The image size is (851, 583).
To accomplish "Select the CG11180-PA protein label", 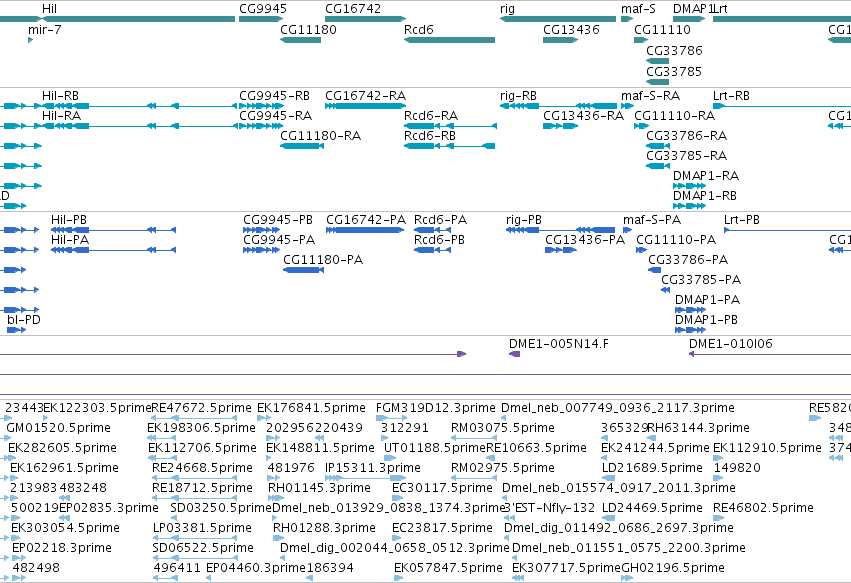I will click(x=323, y=260).
